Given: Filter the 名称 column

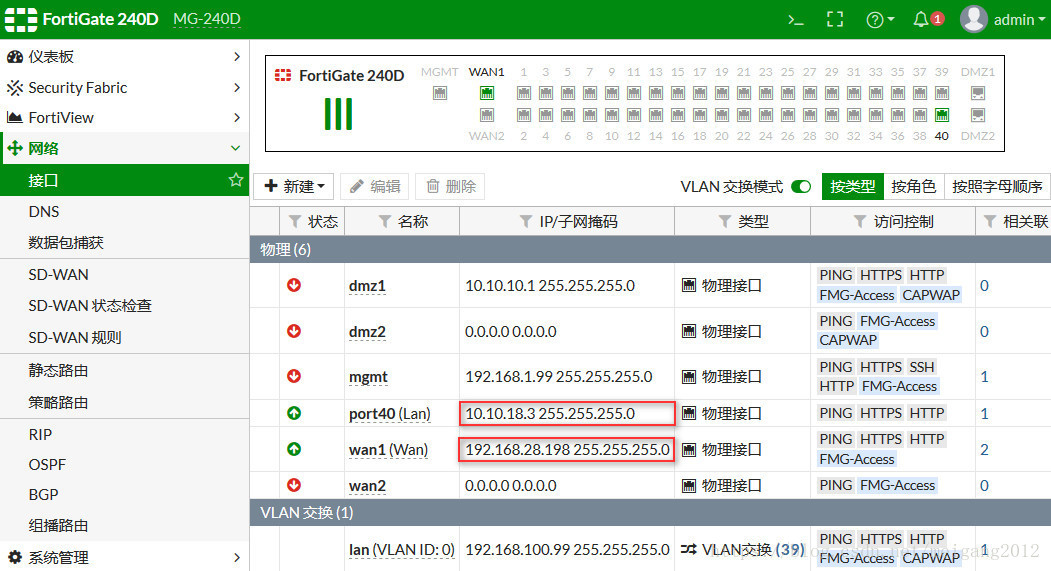Looking at the screenshot, I should tap(384, 222).
